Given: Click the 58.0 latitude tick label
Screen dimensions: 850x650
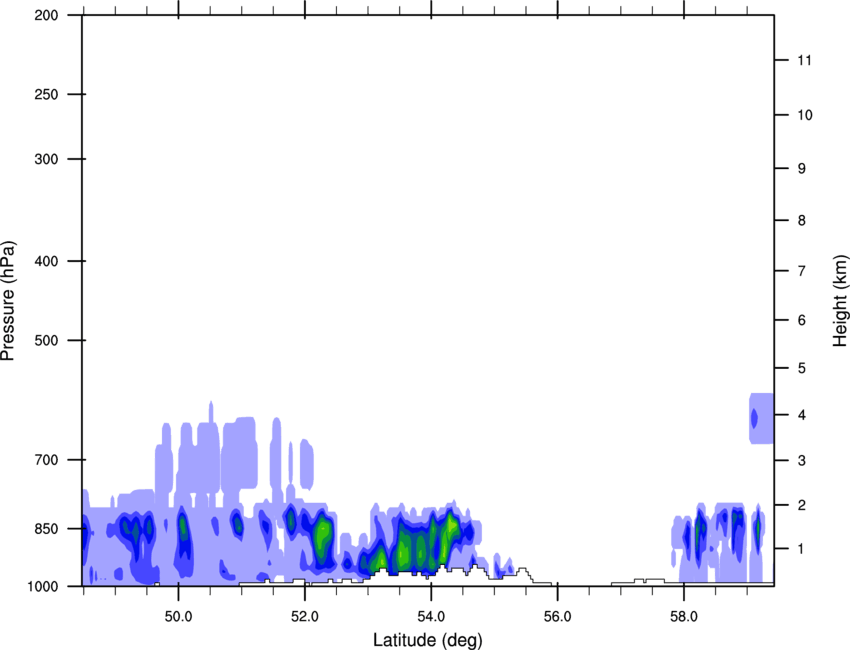Looking at the screenshot, I should (684, 617).
